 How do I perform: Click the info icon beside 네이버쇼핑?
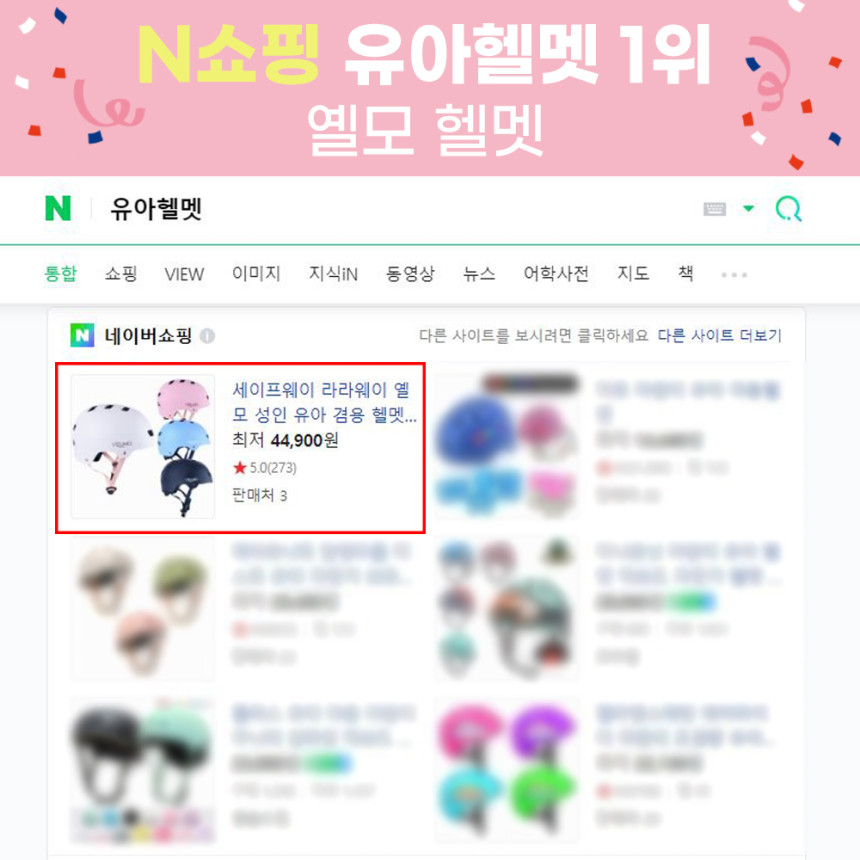point(207,336)
